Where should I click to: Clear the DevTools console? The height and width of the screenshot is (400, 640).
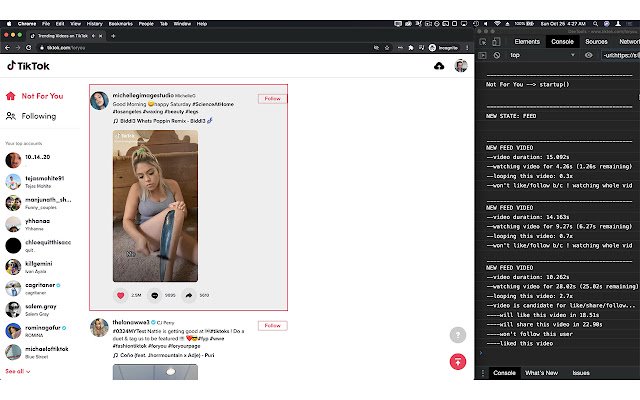click(x=497, y=55)
